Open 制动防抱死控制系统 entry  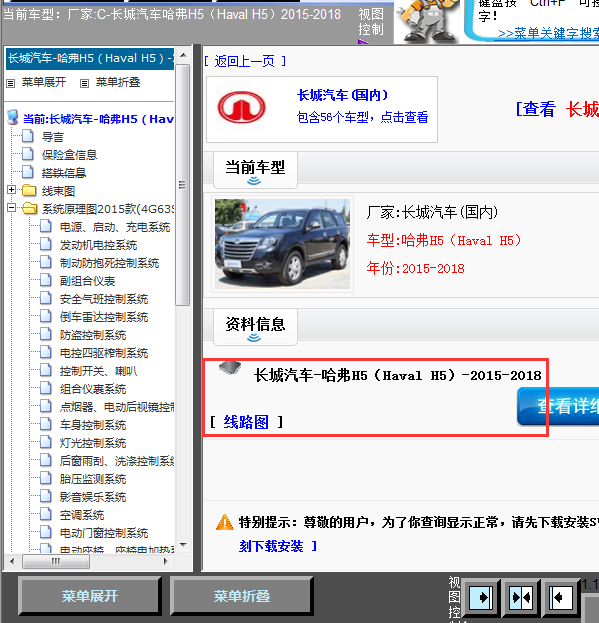pos(109,263)
